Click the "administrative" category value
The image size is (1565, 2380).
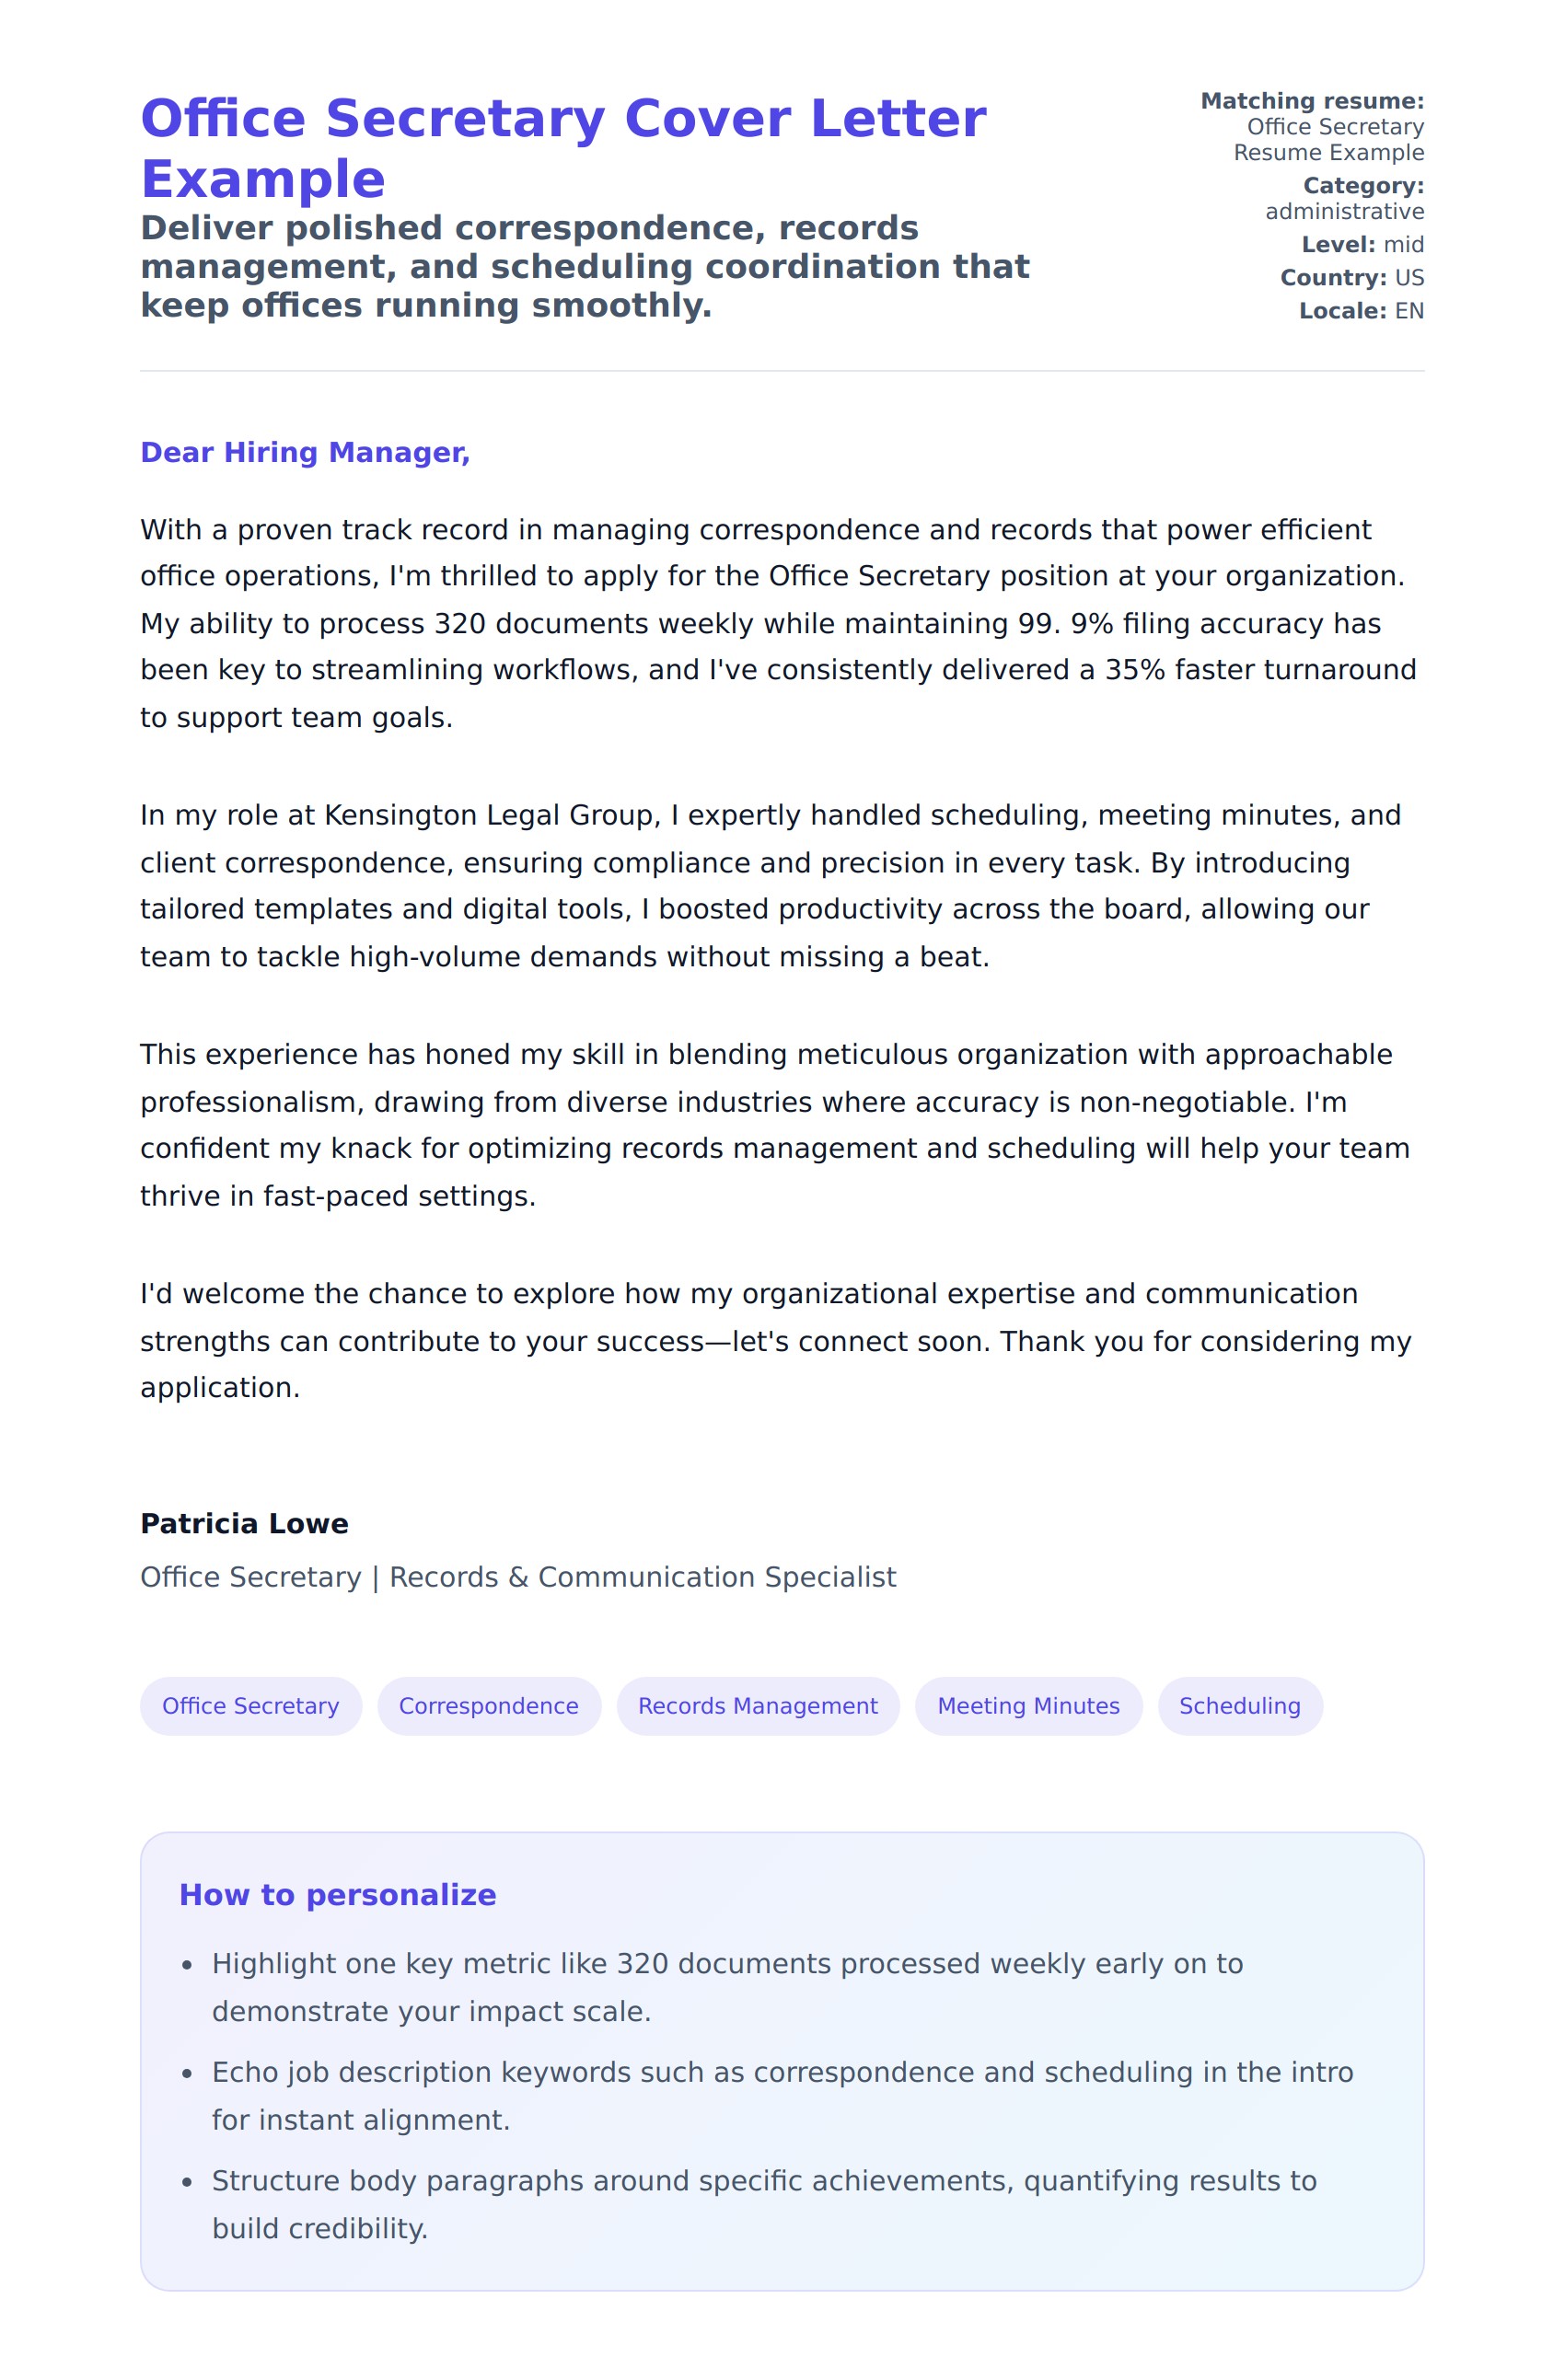pyautogui.click(x=1344, y=212)
